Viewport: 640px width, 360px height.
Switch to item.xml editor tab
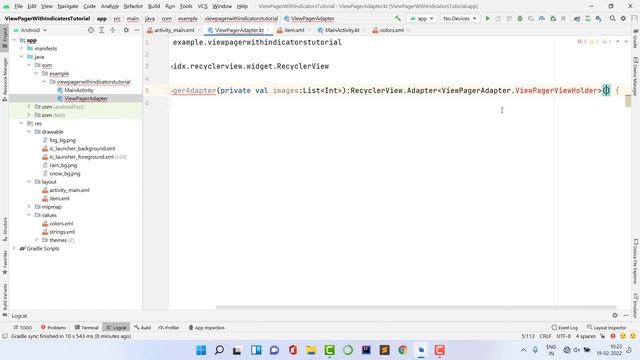coord(293,30)
